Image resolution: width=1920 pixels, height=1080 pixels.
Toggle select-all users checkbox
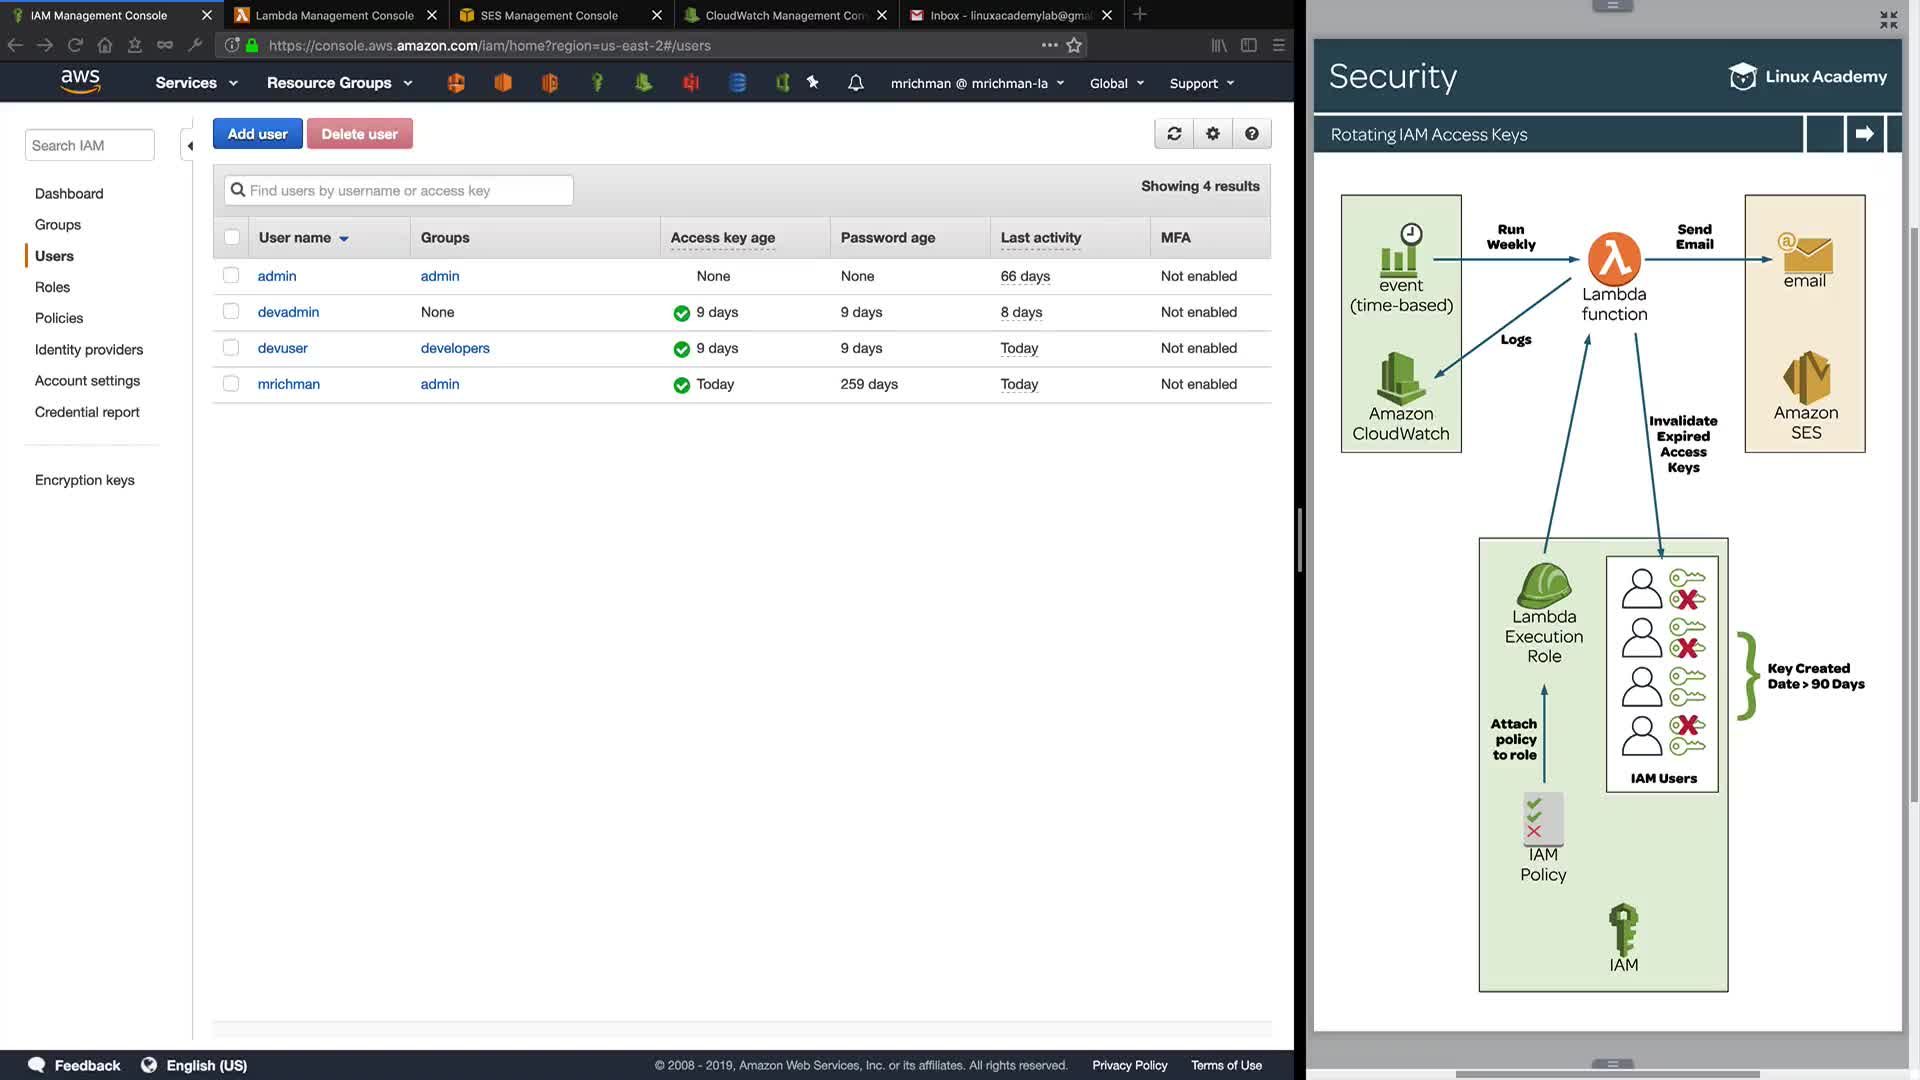coord(232,238)
